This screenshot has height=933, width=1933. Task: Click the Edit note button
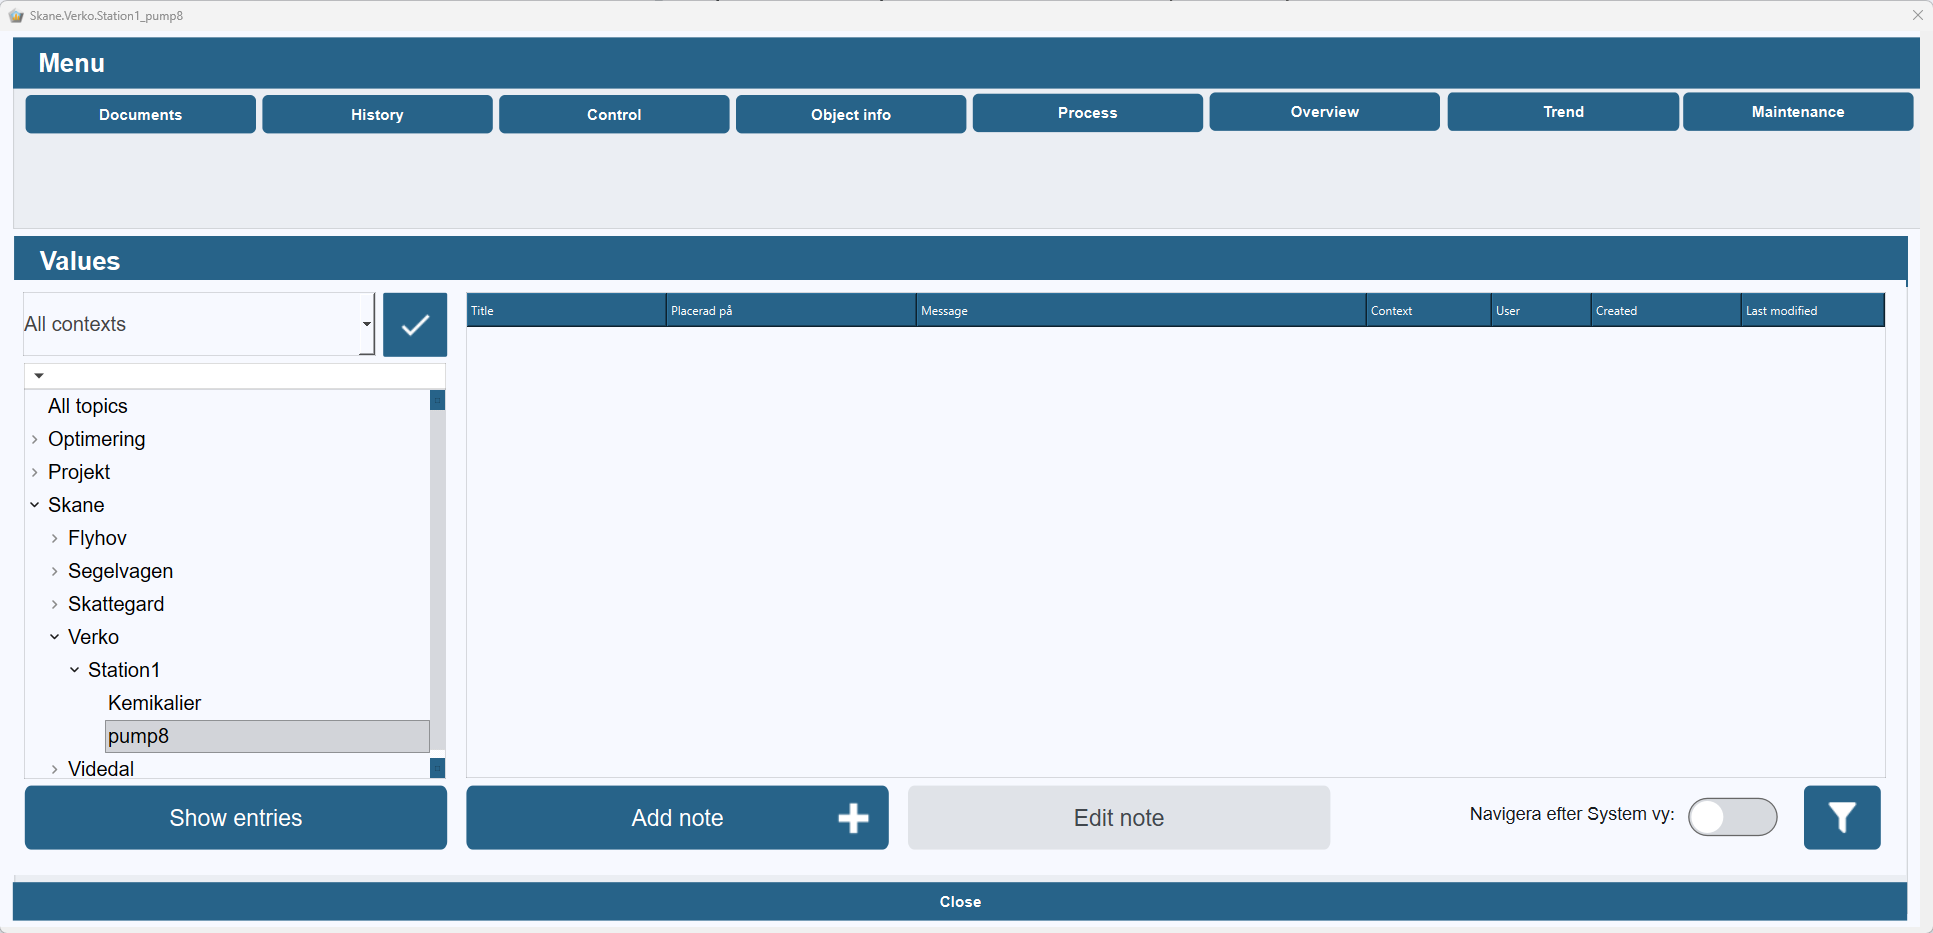1119,818
